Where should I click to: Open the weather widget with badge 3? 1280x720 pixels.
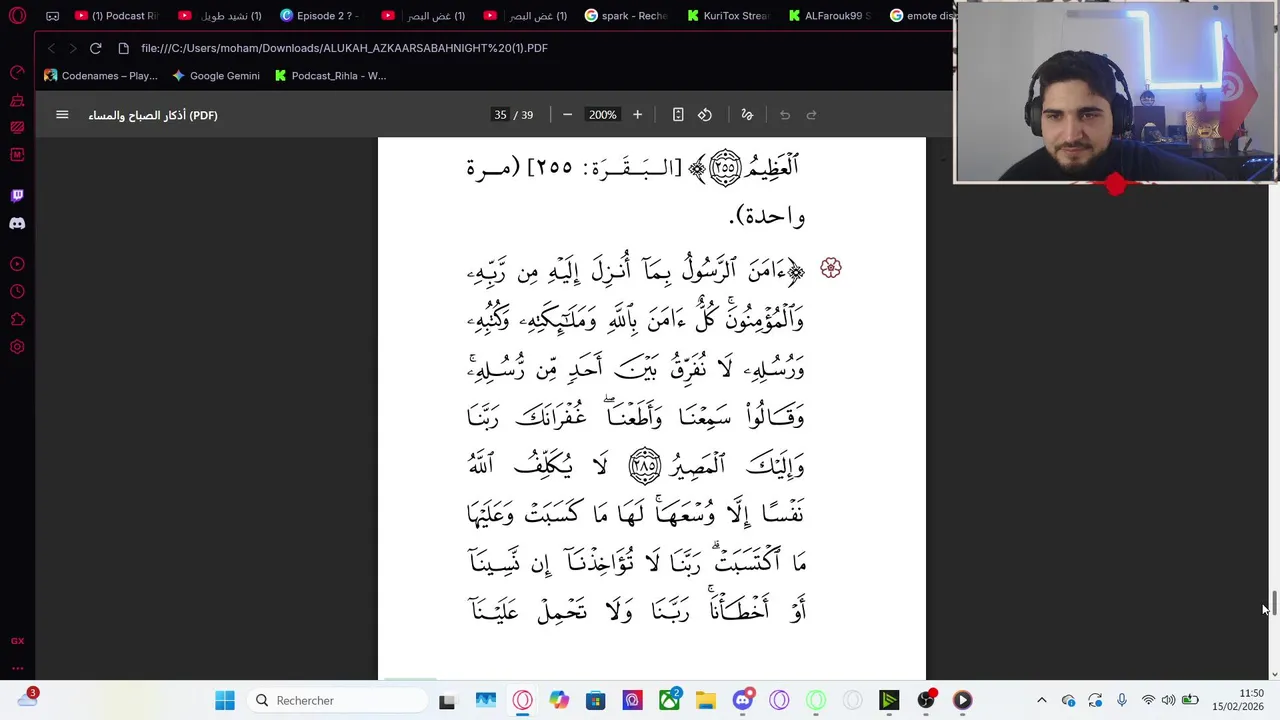pyautogui.click(x=27, y=699)
